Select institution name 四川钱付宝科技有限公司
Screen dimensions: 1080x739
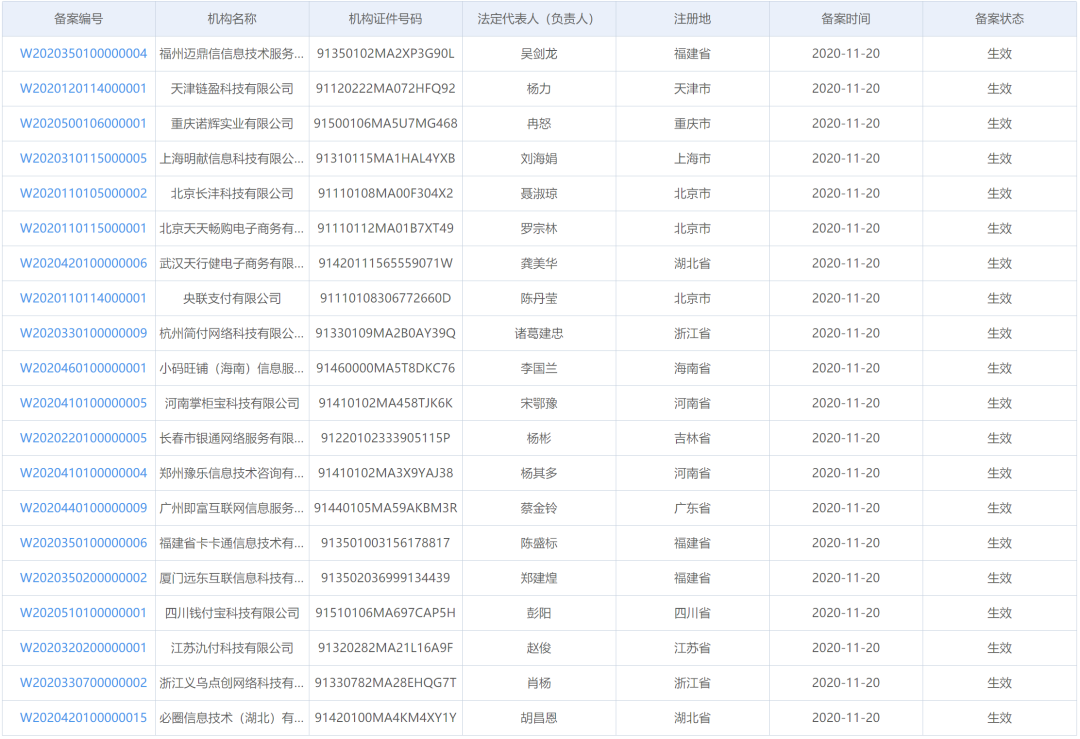point(232,613)
